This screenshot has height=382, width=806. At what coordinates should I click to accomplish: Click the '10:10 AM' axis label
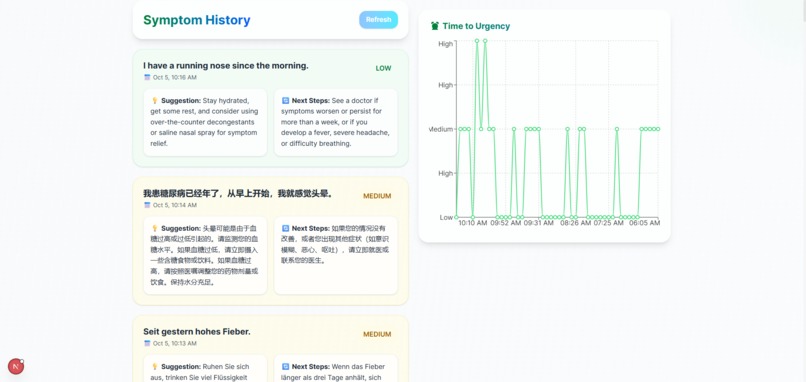472,223
